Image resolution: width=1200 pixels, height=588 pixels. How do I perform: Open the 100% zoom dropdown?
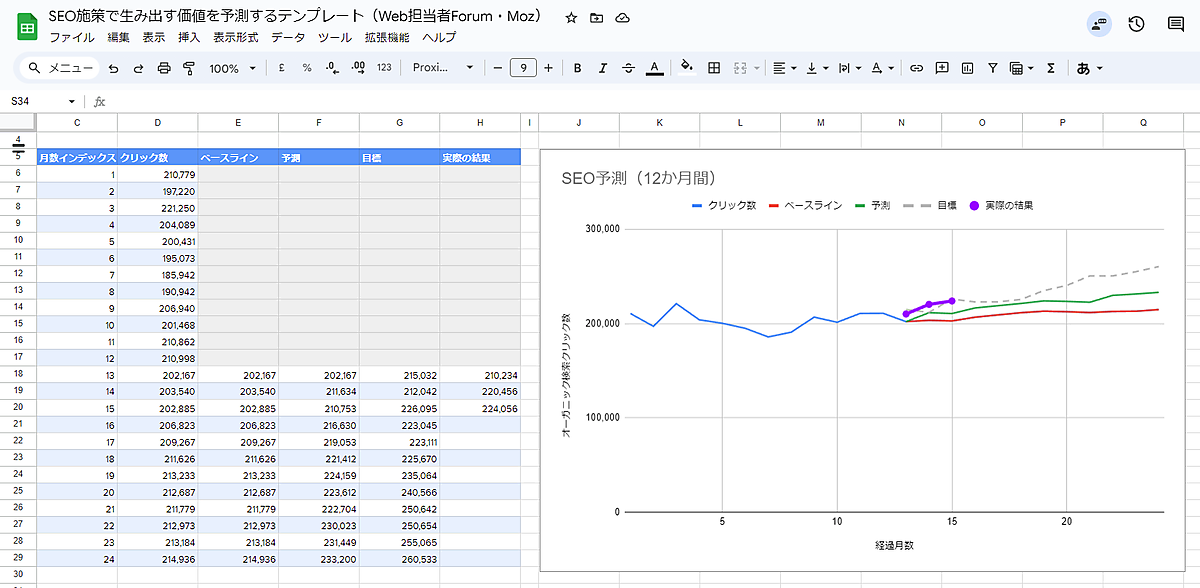[232, 68]
